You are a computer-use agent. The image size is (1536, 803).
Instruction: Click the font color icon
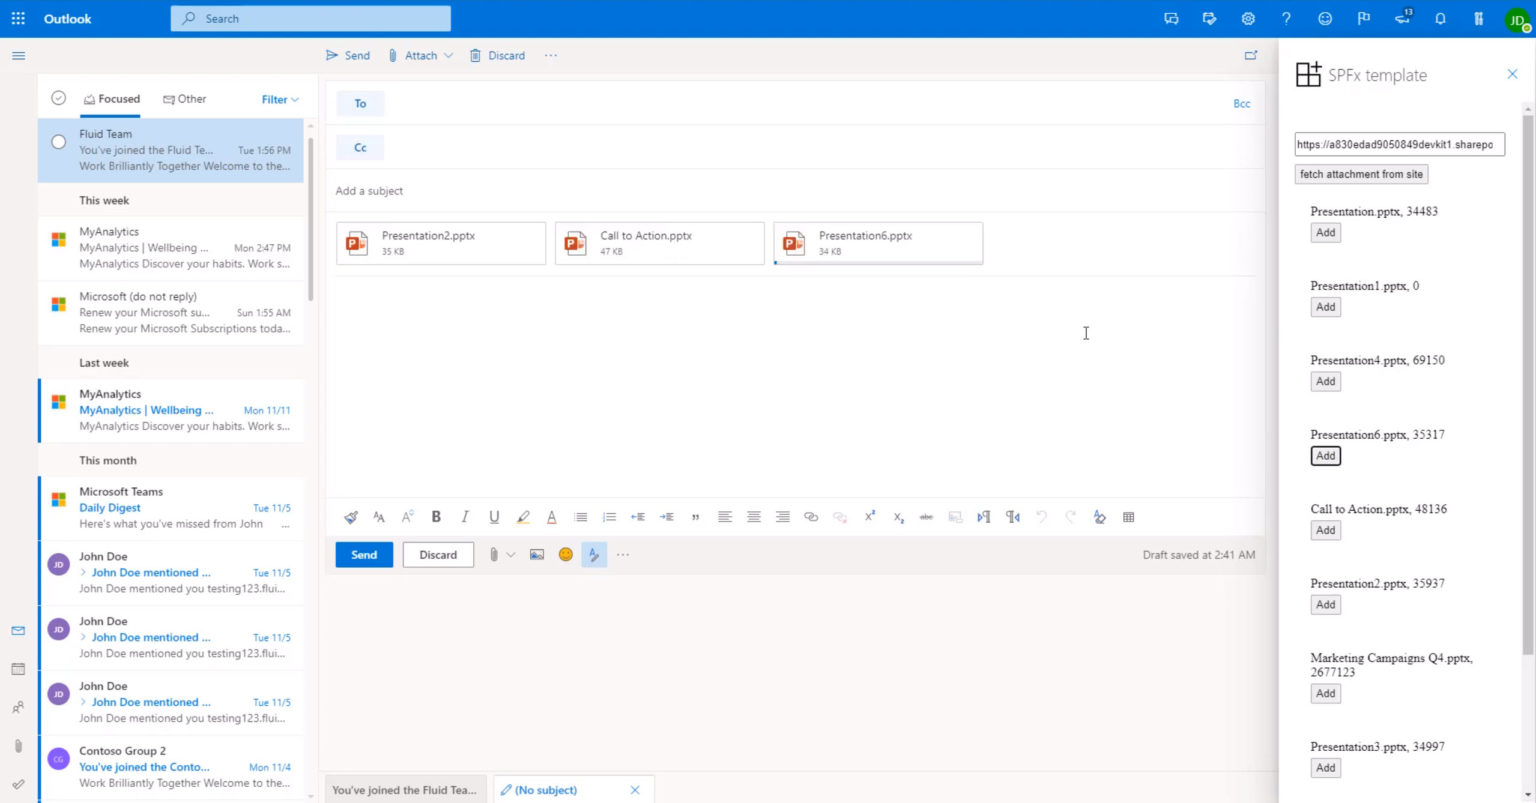[551, 517]
